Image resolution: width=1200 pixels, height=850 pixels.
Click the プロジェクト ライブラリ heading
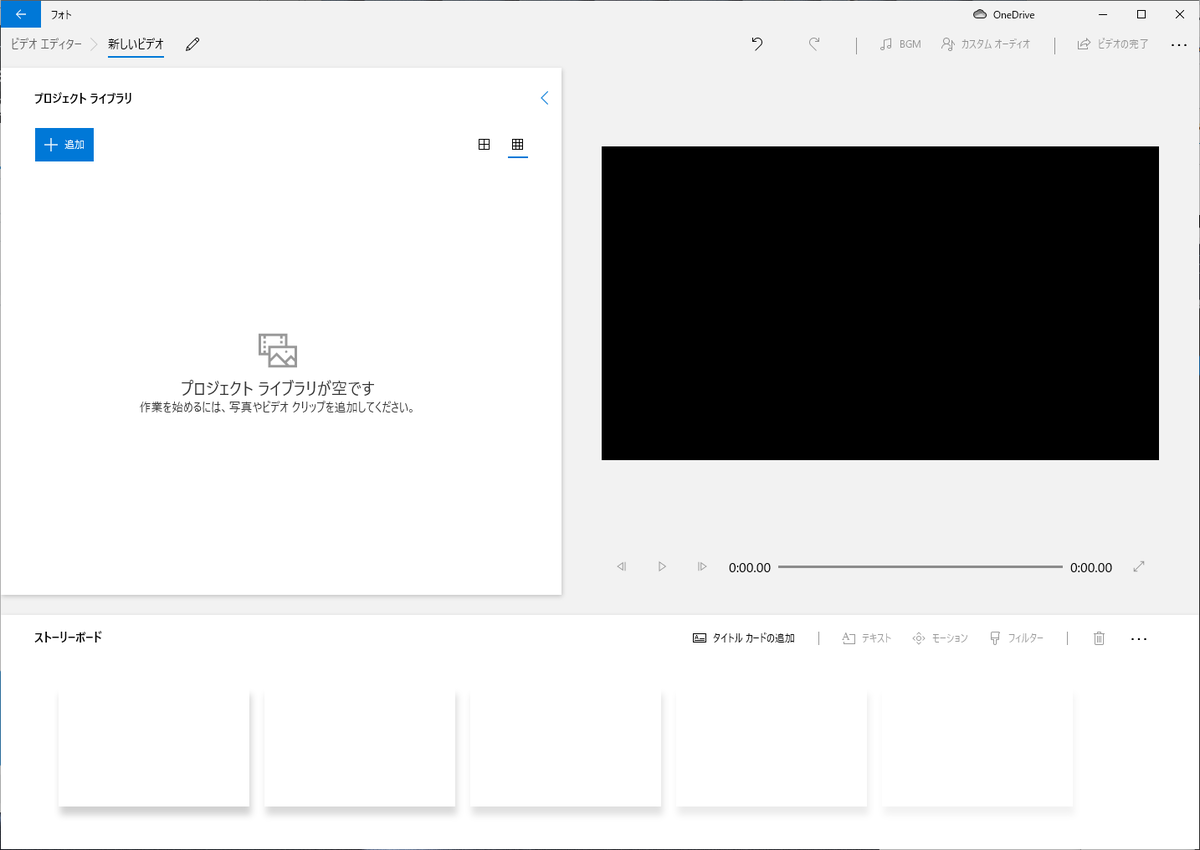[83, 98]
